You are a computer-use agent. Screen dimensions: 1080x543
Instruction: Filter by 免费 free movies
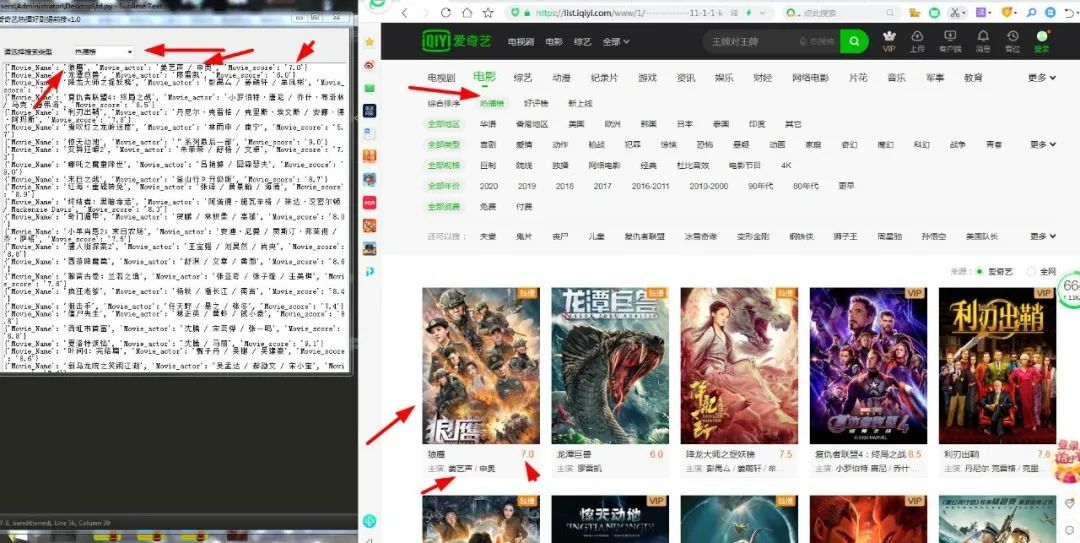488,207
